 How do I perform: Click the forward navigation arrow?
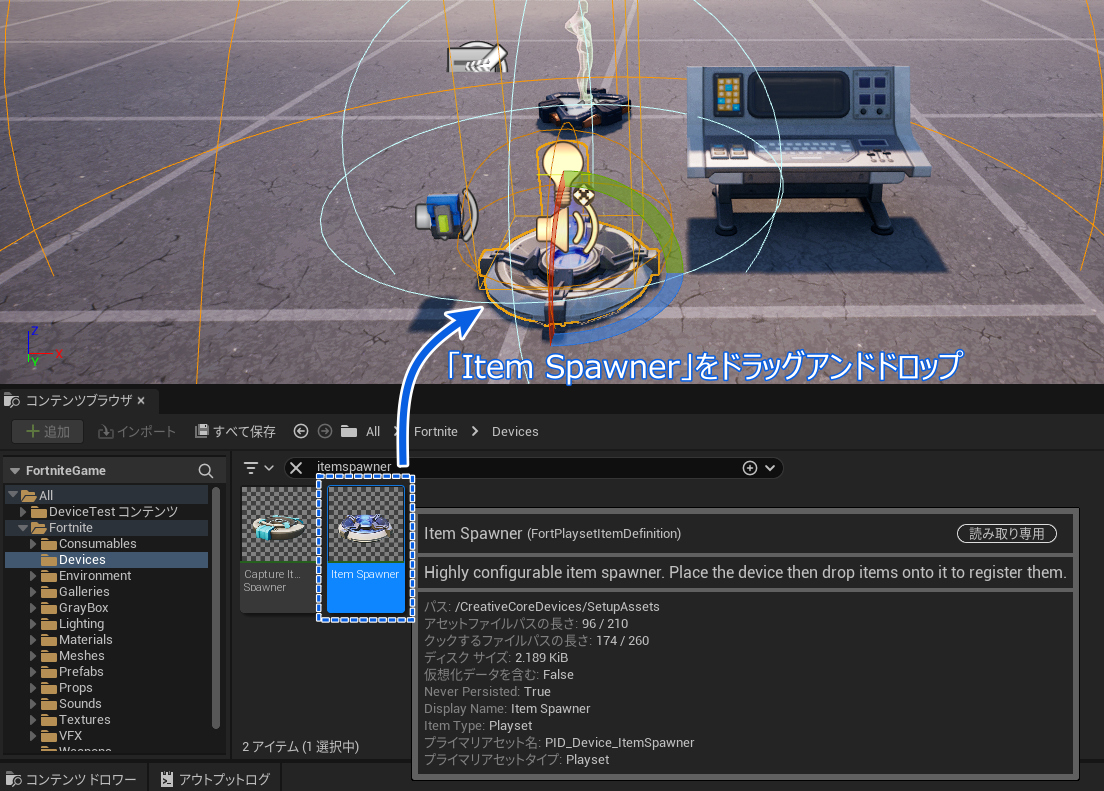coord(321,431)
